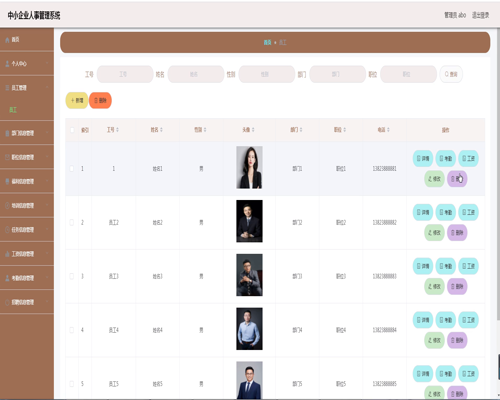Click the purple 删除 button in row 2
The width and height of the screenshot is (500, 400).
click(457, 233)
